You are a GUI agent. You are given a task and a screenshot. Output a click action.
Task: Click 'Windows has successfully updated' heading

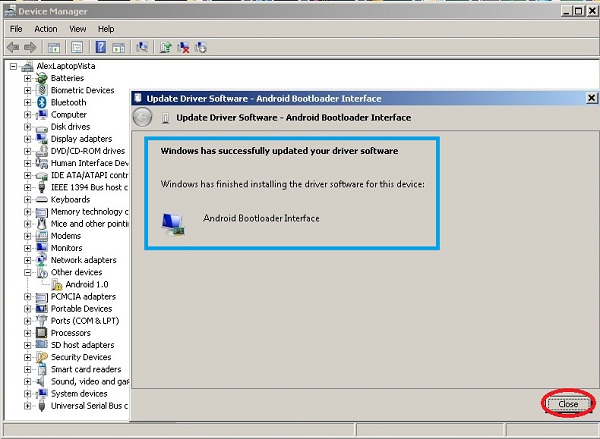pyautogui.click(x=279, y=151)
